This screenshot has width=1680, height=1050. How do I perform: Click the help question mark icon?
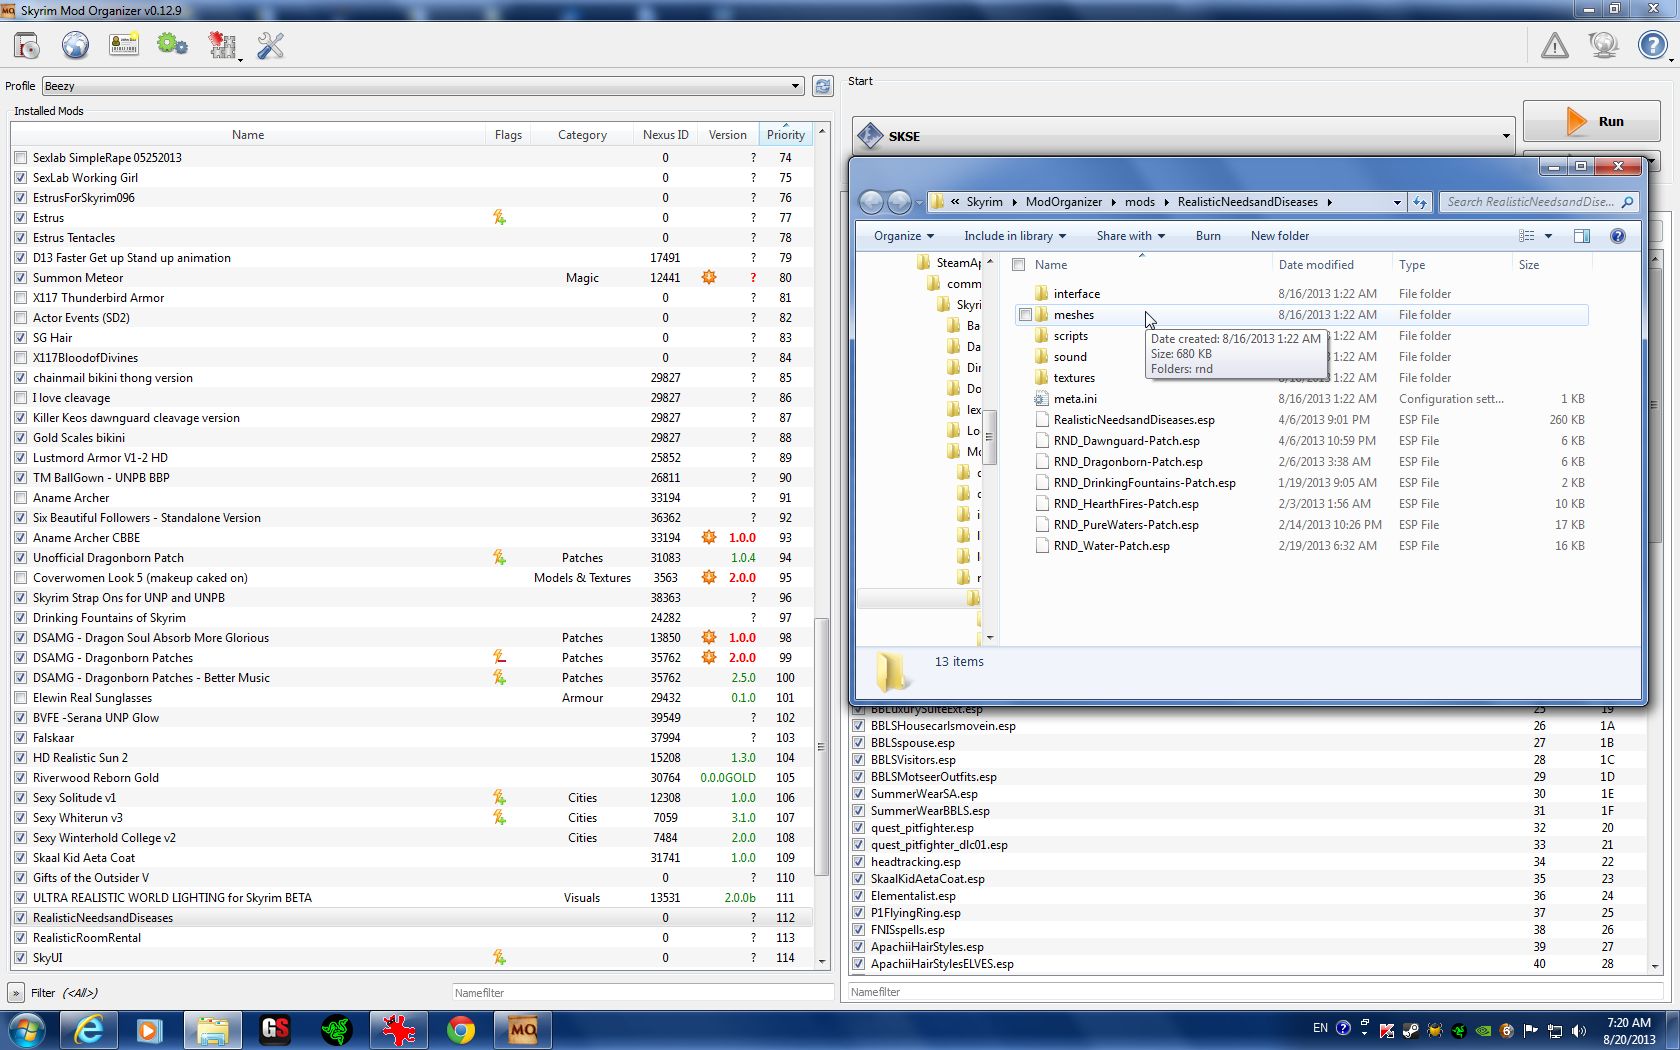tap(1651, 46)
